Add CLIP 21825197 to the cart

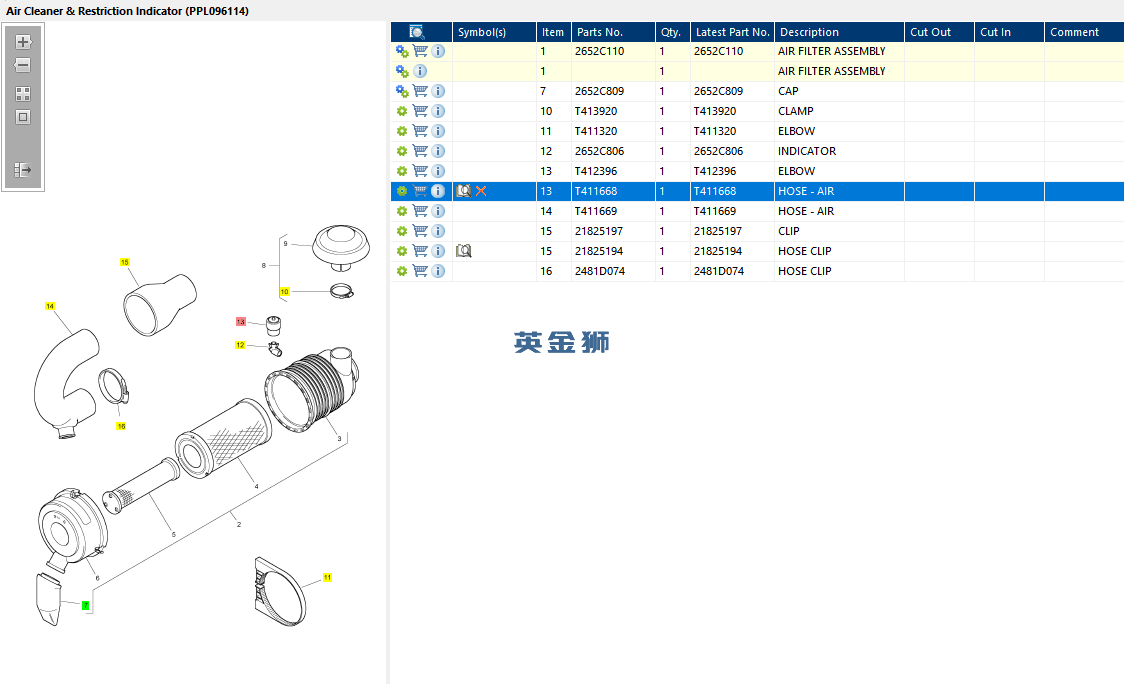420,232
